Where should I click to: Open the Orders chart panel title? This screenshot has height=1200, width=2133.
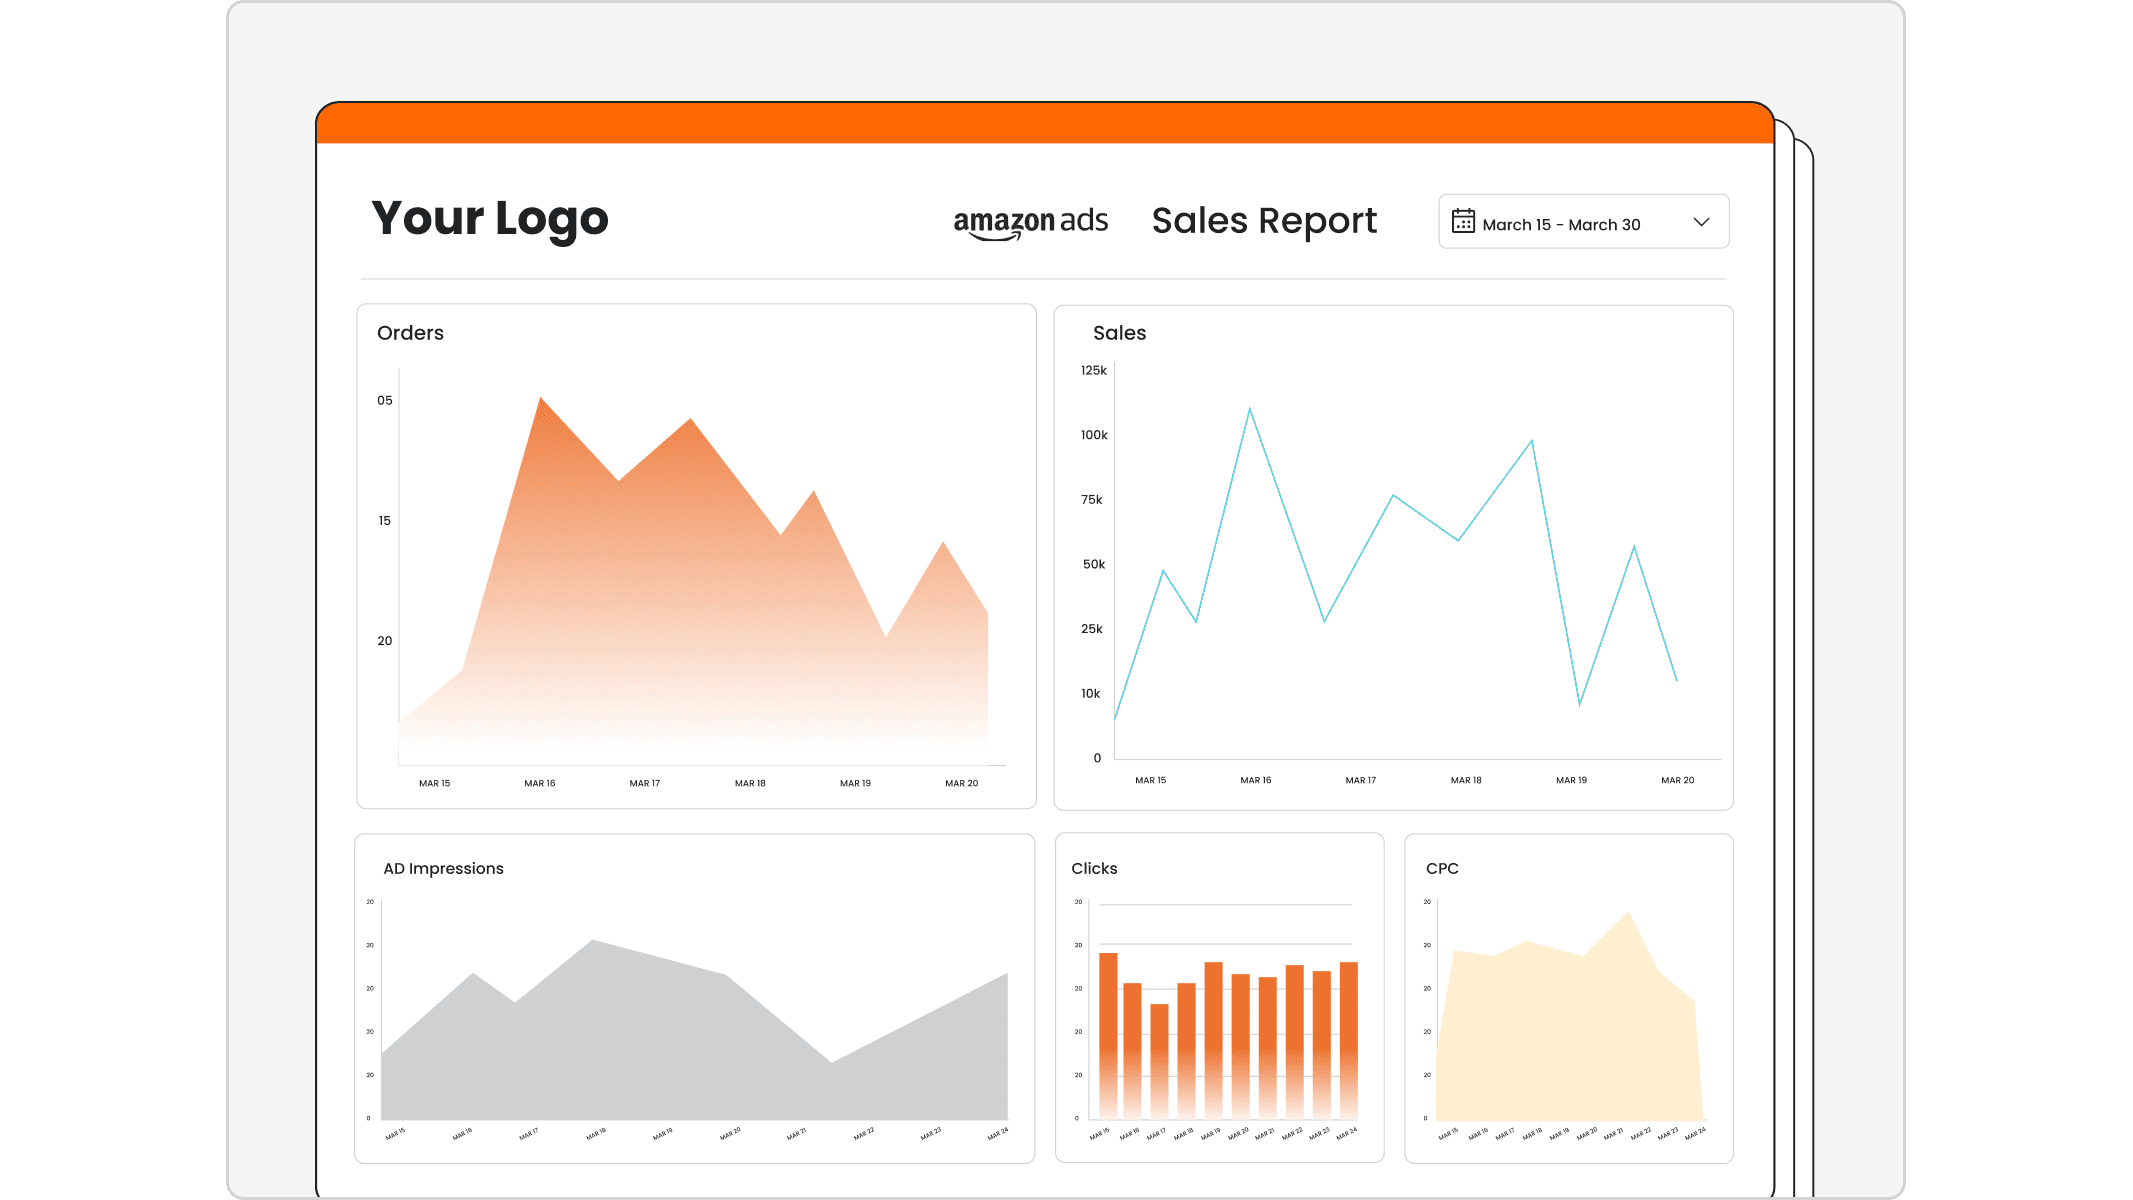410,333
